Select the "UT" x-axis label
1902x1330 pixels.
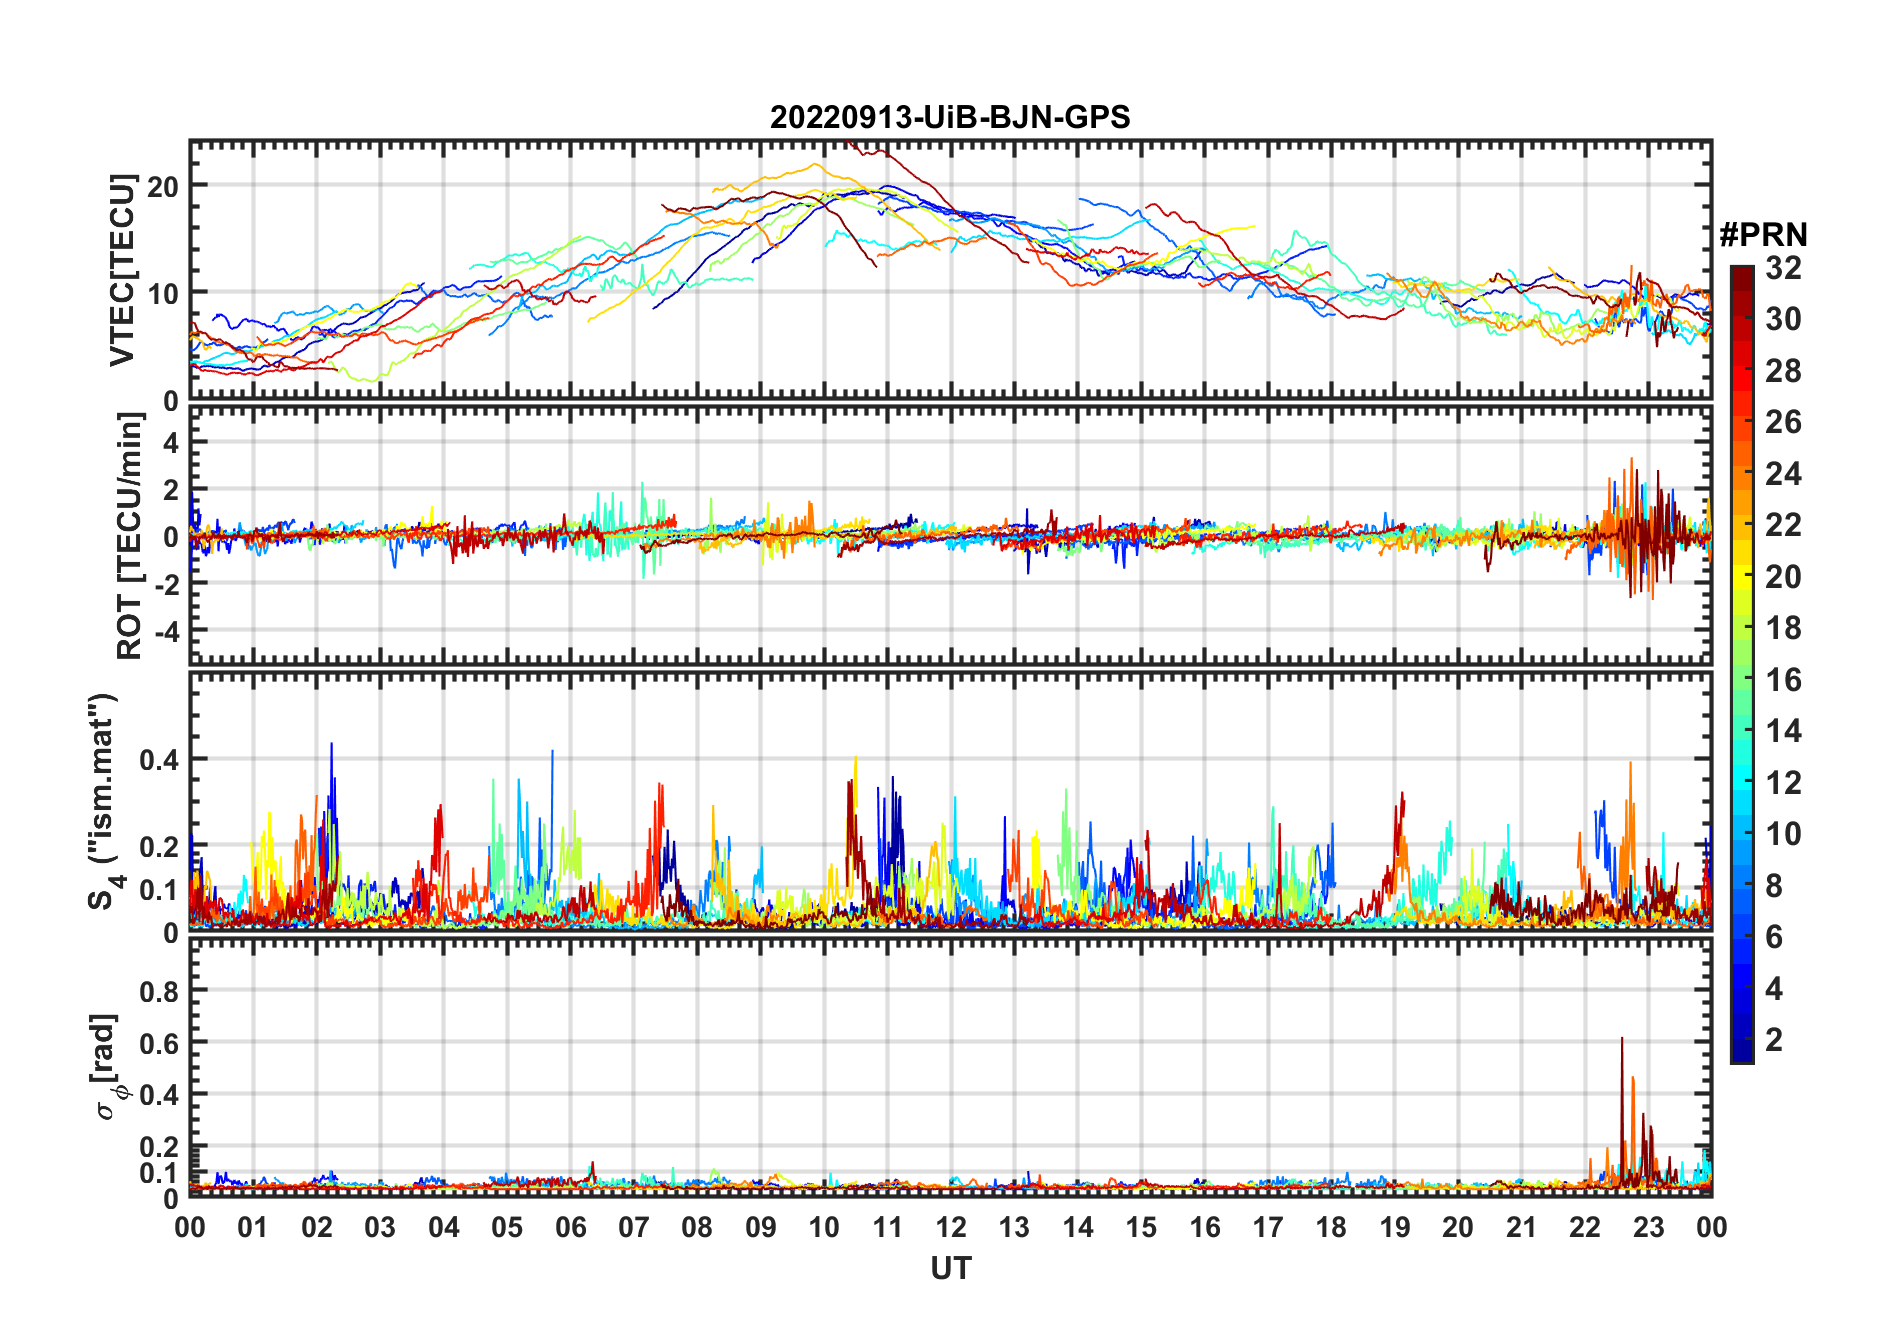(951, 1269)
